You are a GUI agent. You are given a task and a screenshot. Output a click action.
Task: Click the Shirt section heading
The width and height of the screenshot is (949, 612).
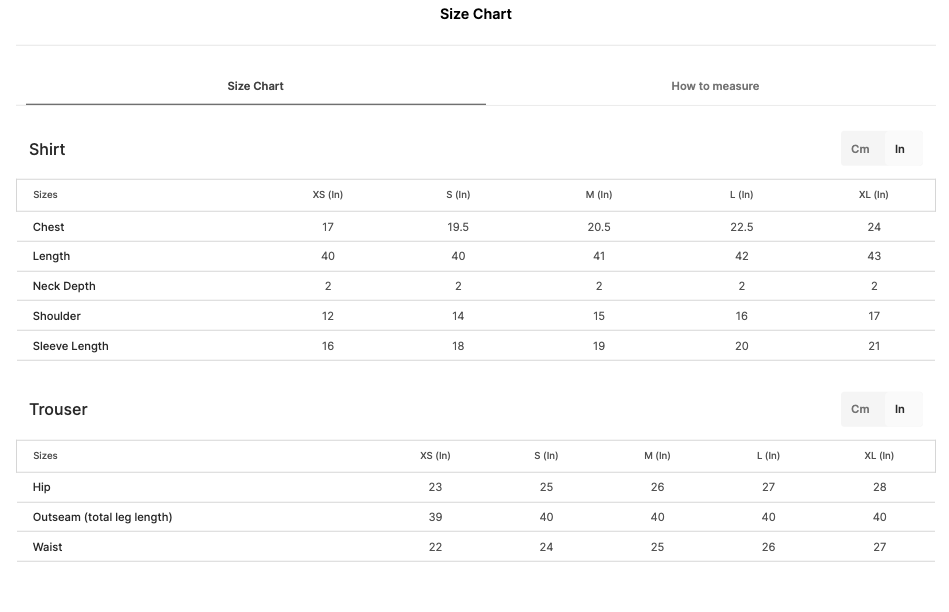point(47,150)
